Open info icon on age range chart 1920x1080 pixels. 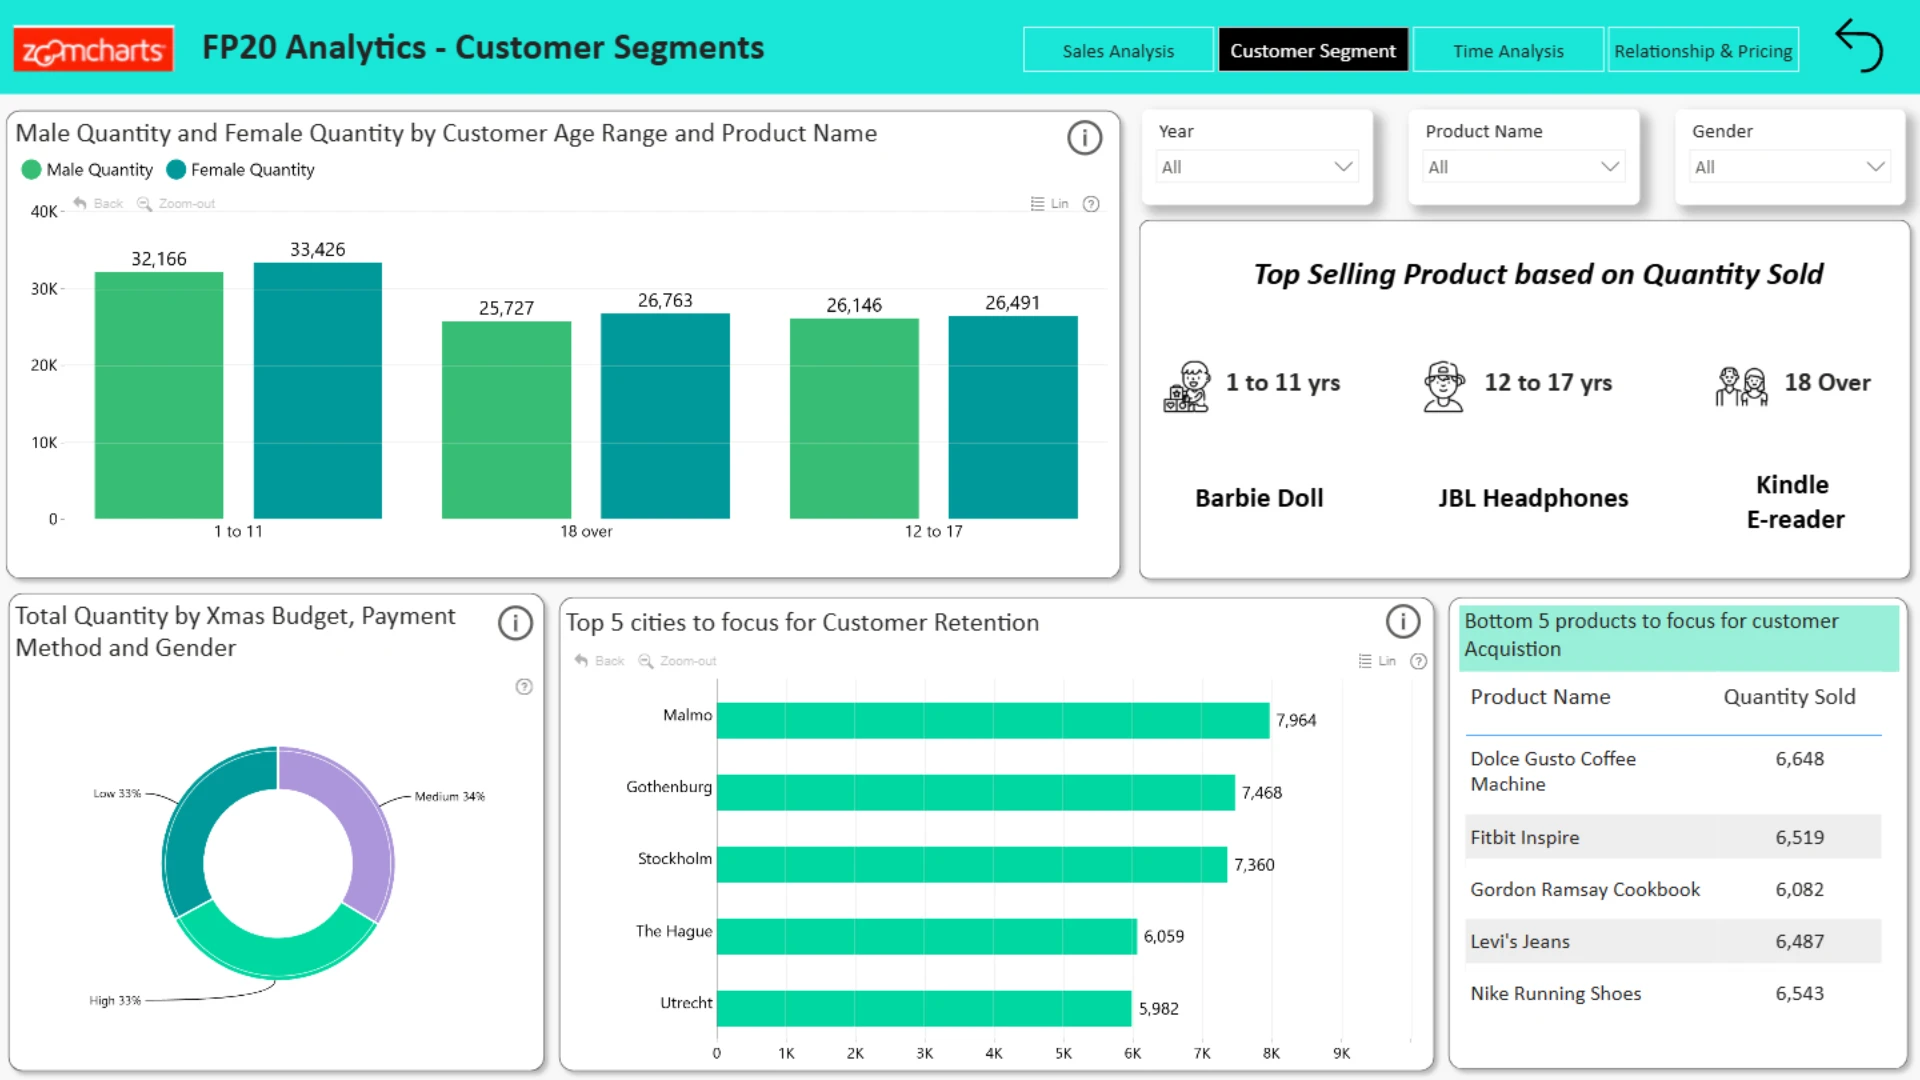(1084, 138)
